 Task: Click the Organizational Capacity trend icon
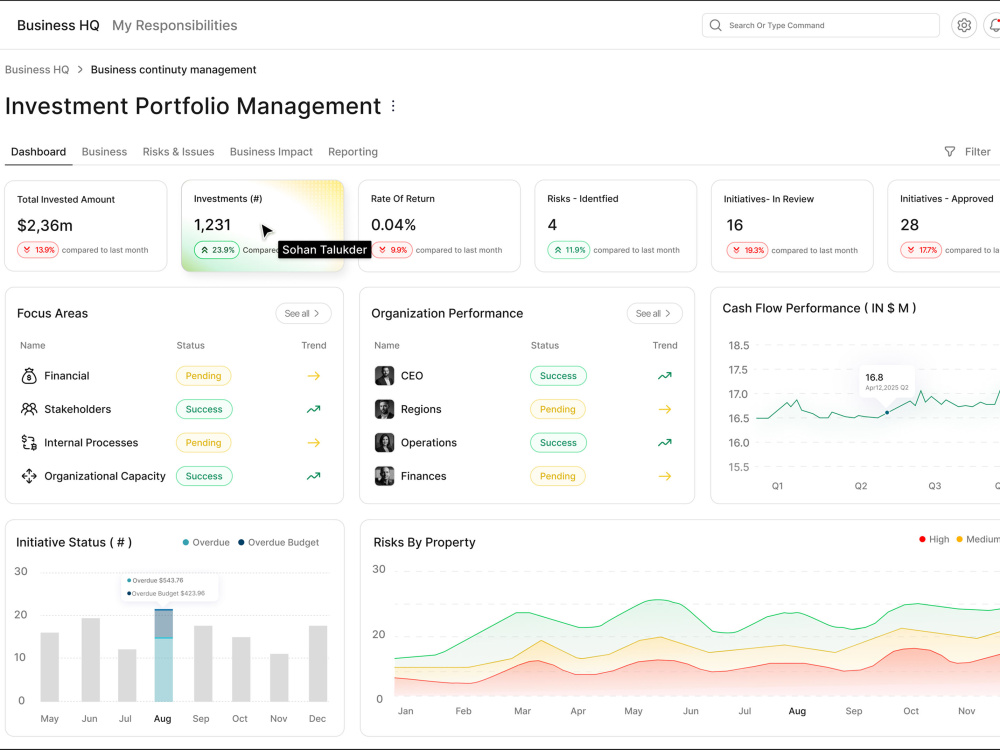(x=313, y=476)
